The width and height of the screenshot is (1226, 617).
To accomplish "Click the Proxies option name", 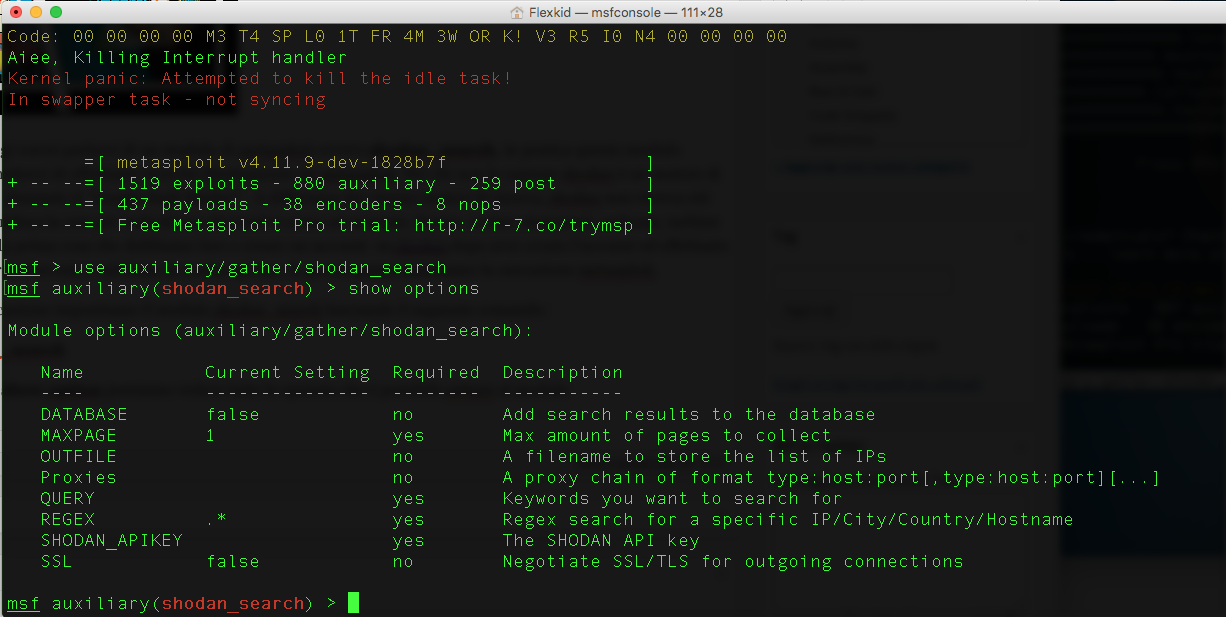I will point(78,477).
